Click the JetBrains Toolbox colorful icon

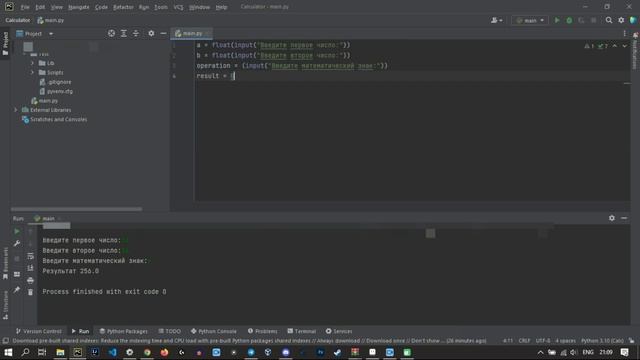point(633,20)
